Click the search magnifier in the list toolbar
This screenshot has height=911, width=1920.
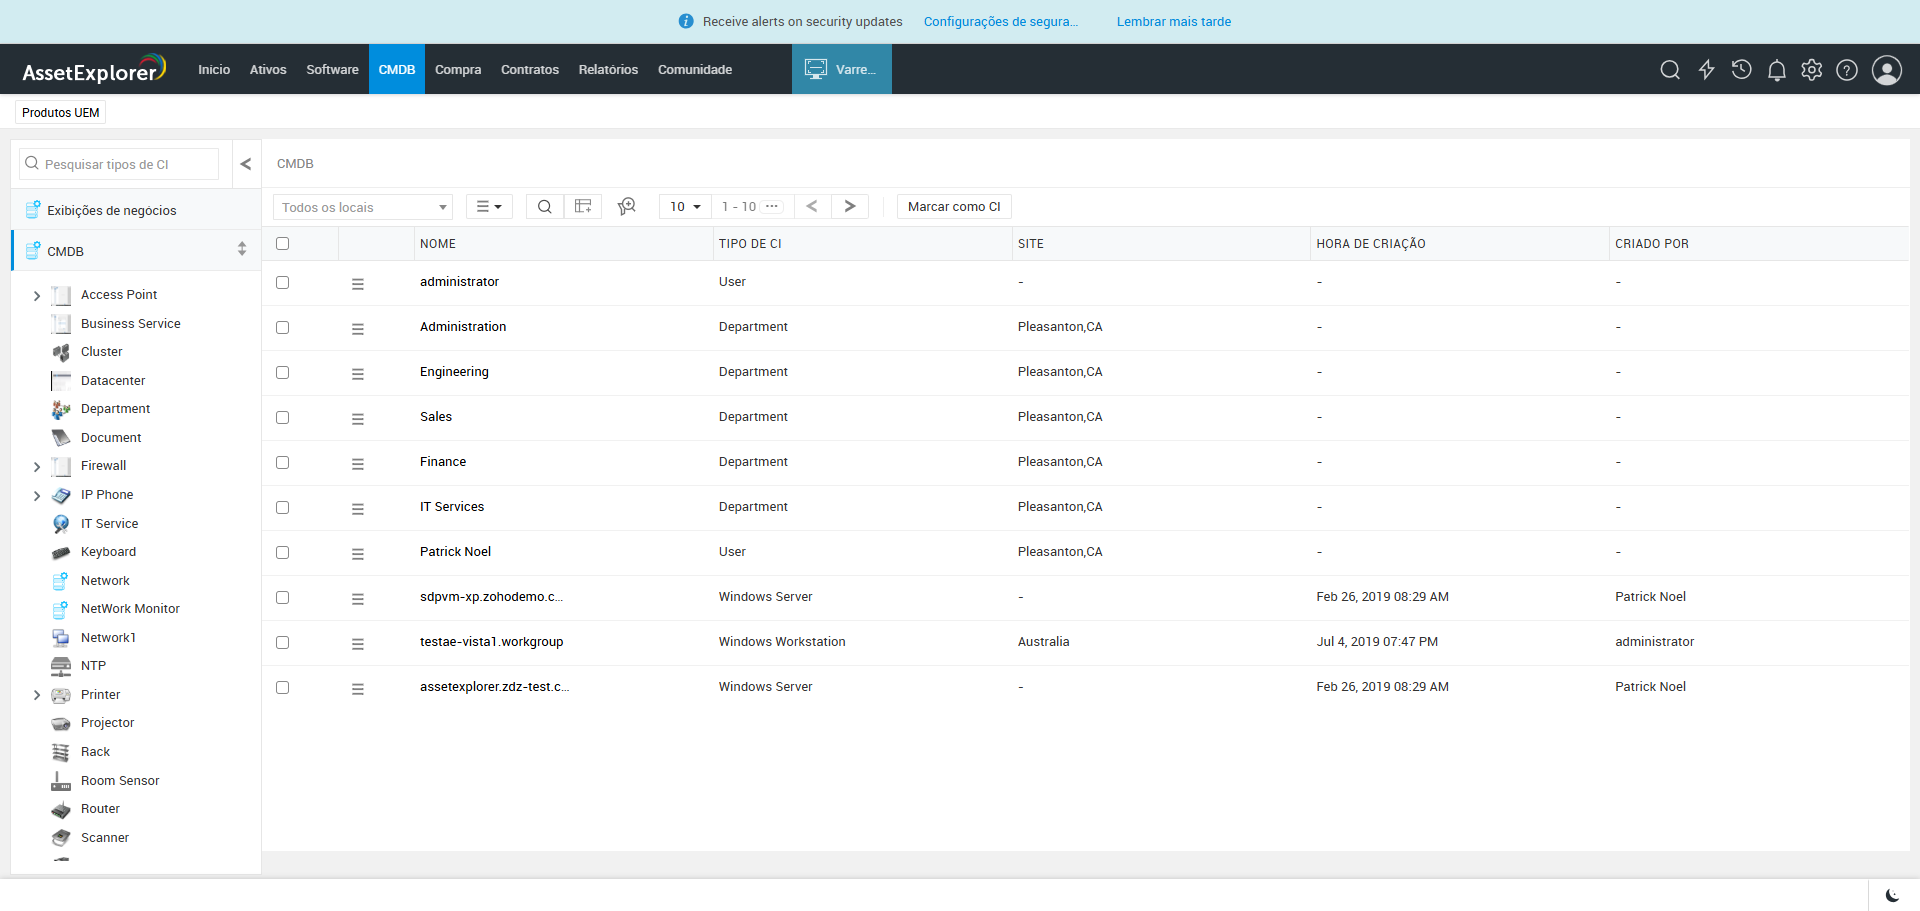(x=544, y=207)
